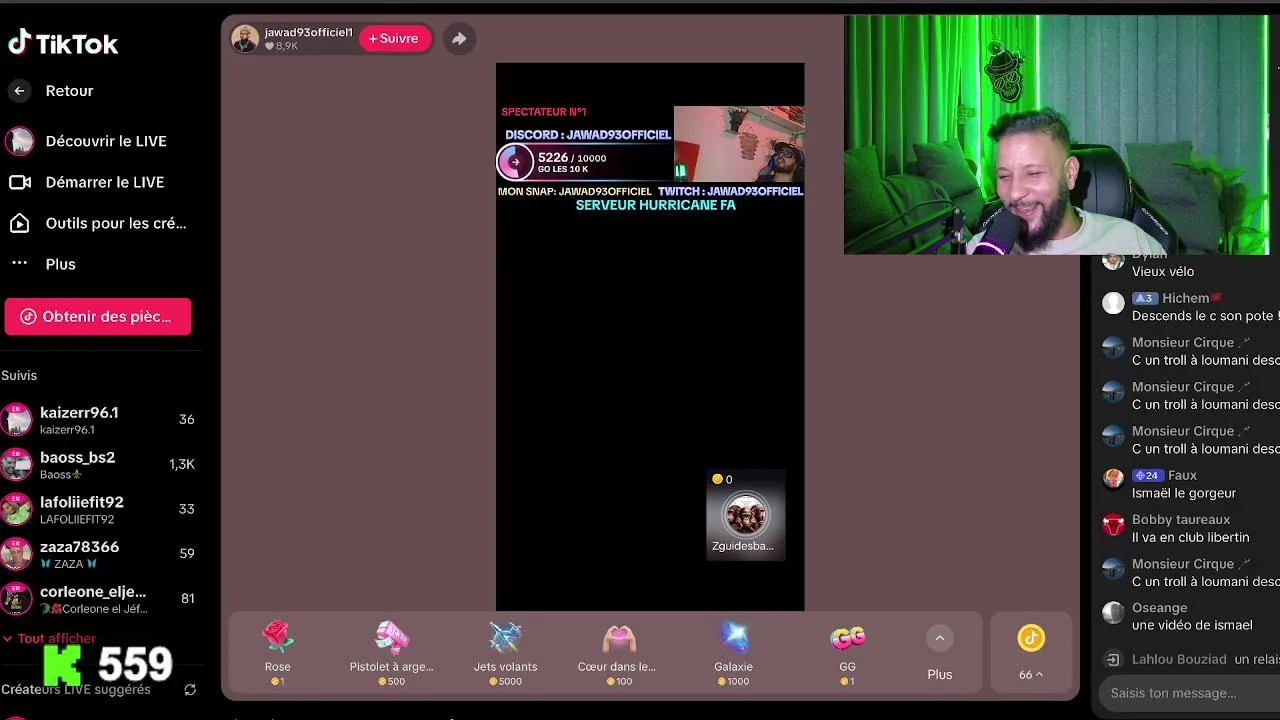Screen dimensions: 1280x720
Task: Click Créateurs LIVE suggérés heading
Action: tap(76, 690)
